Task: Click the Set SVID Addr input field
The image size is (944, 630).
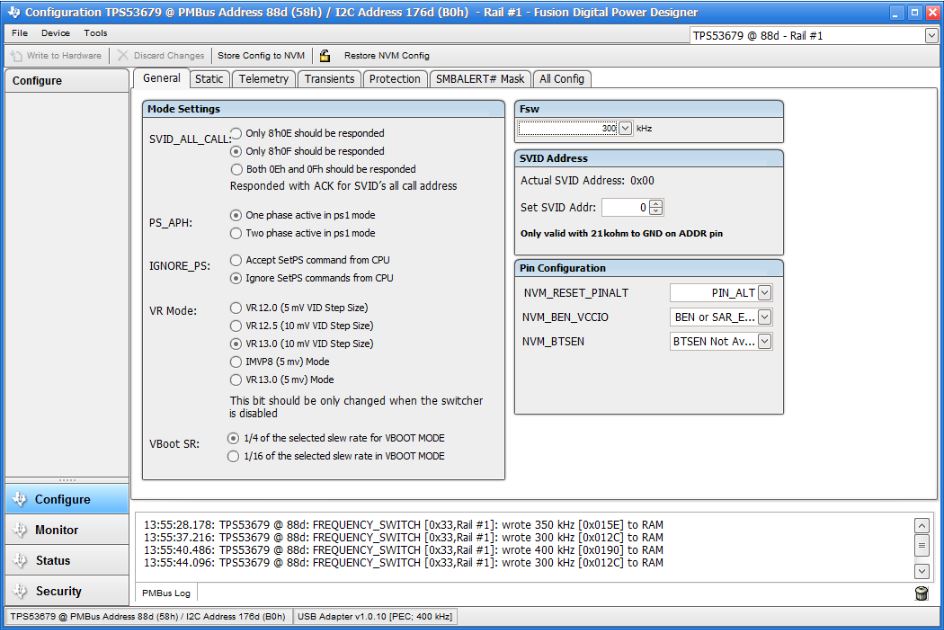Action: (x=626, y=208)
